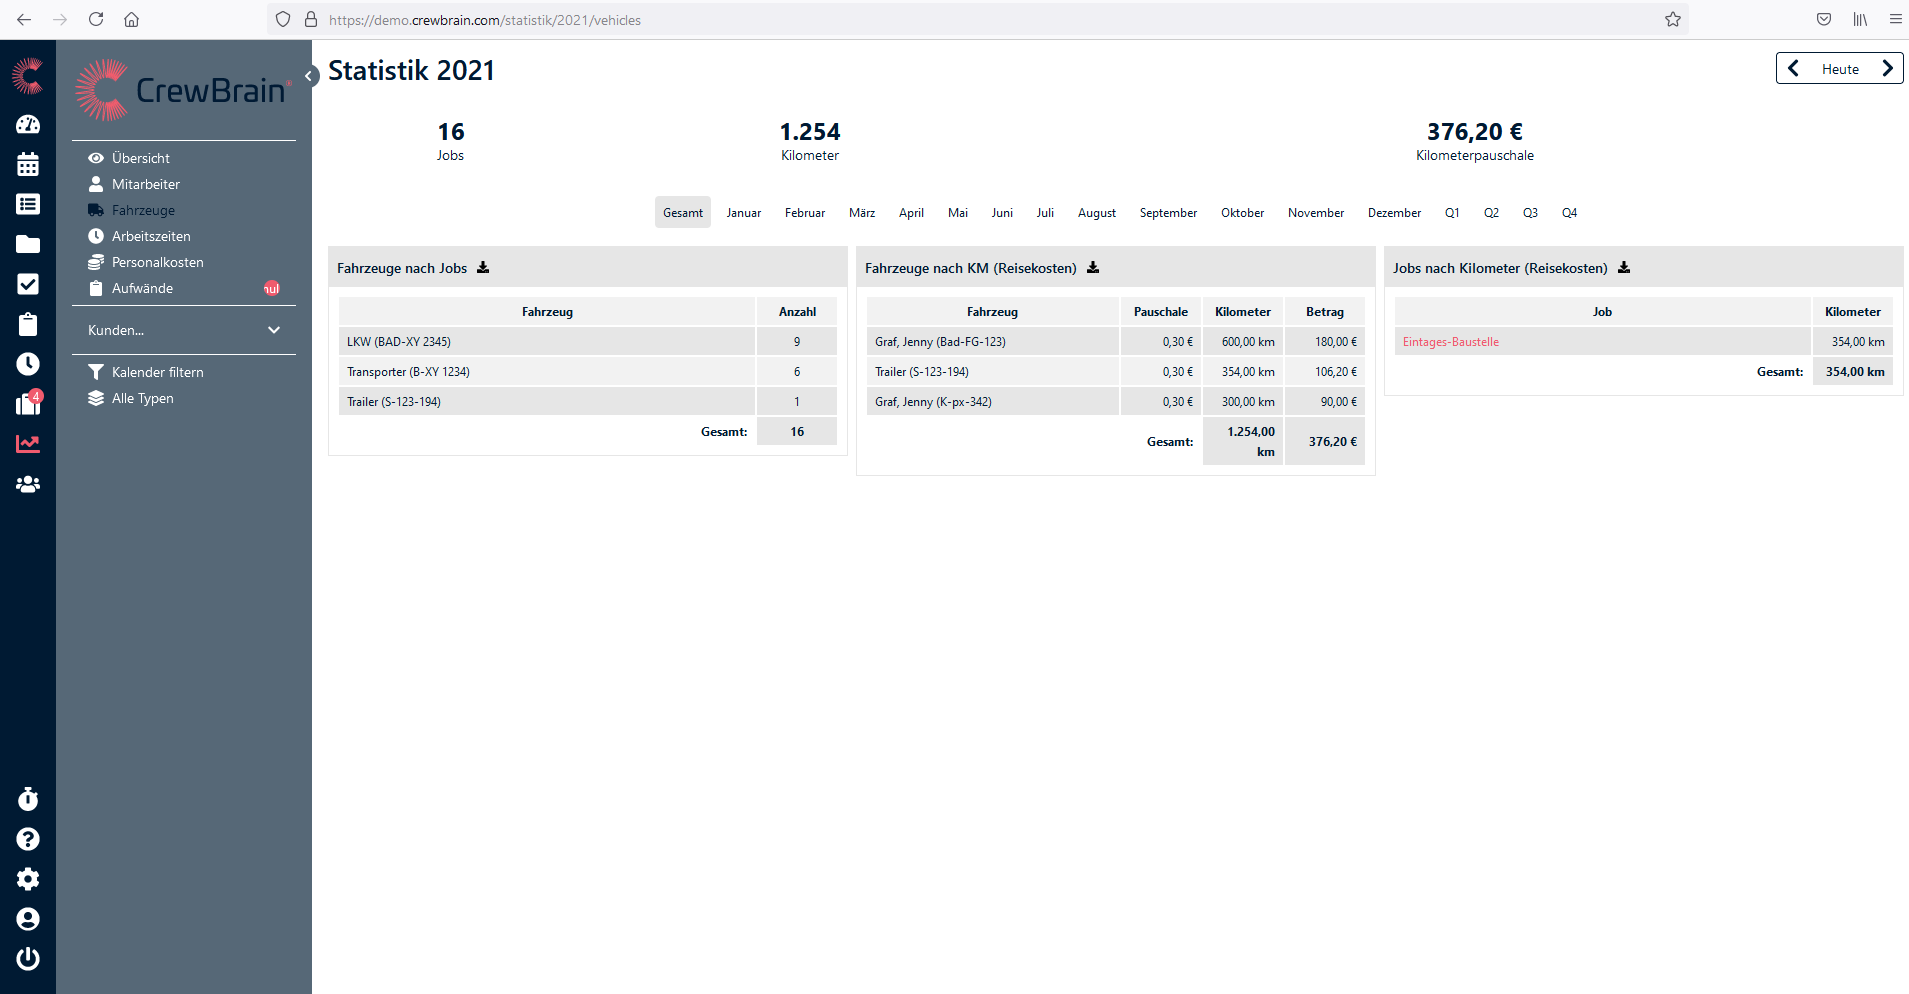Open Arbeitszeiten in the statistics menu
Viewport: 1909px width, 994px height.
click(151, 236)
